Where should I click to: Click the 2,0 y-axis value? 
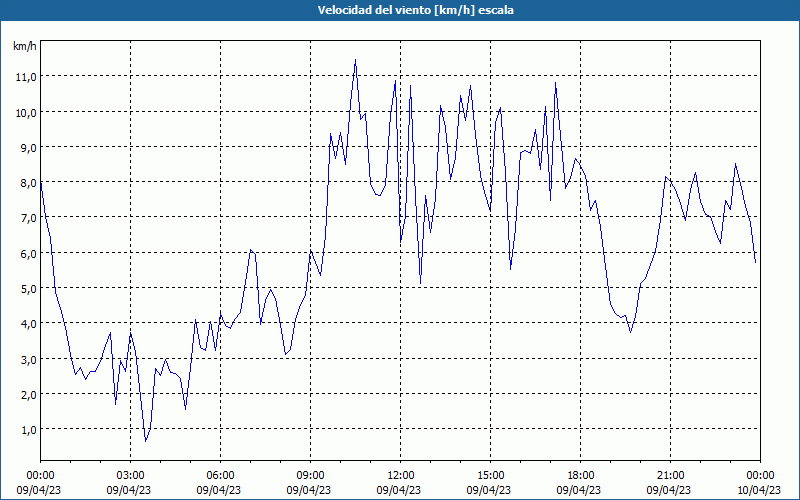[28, 394]
